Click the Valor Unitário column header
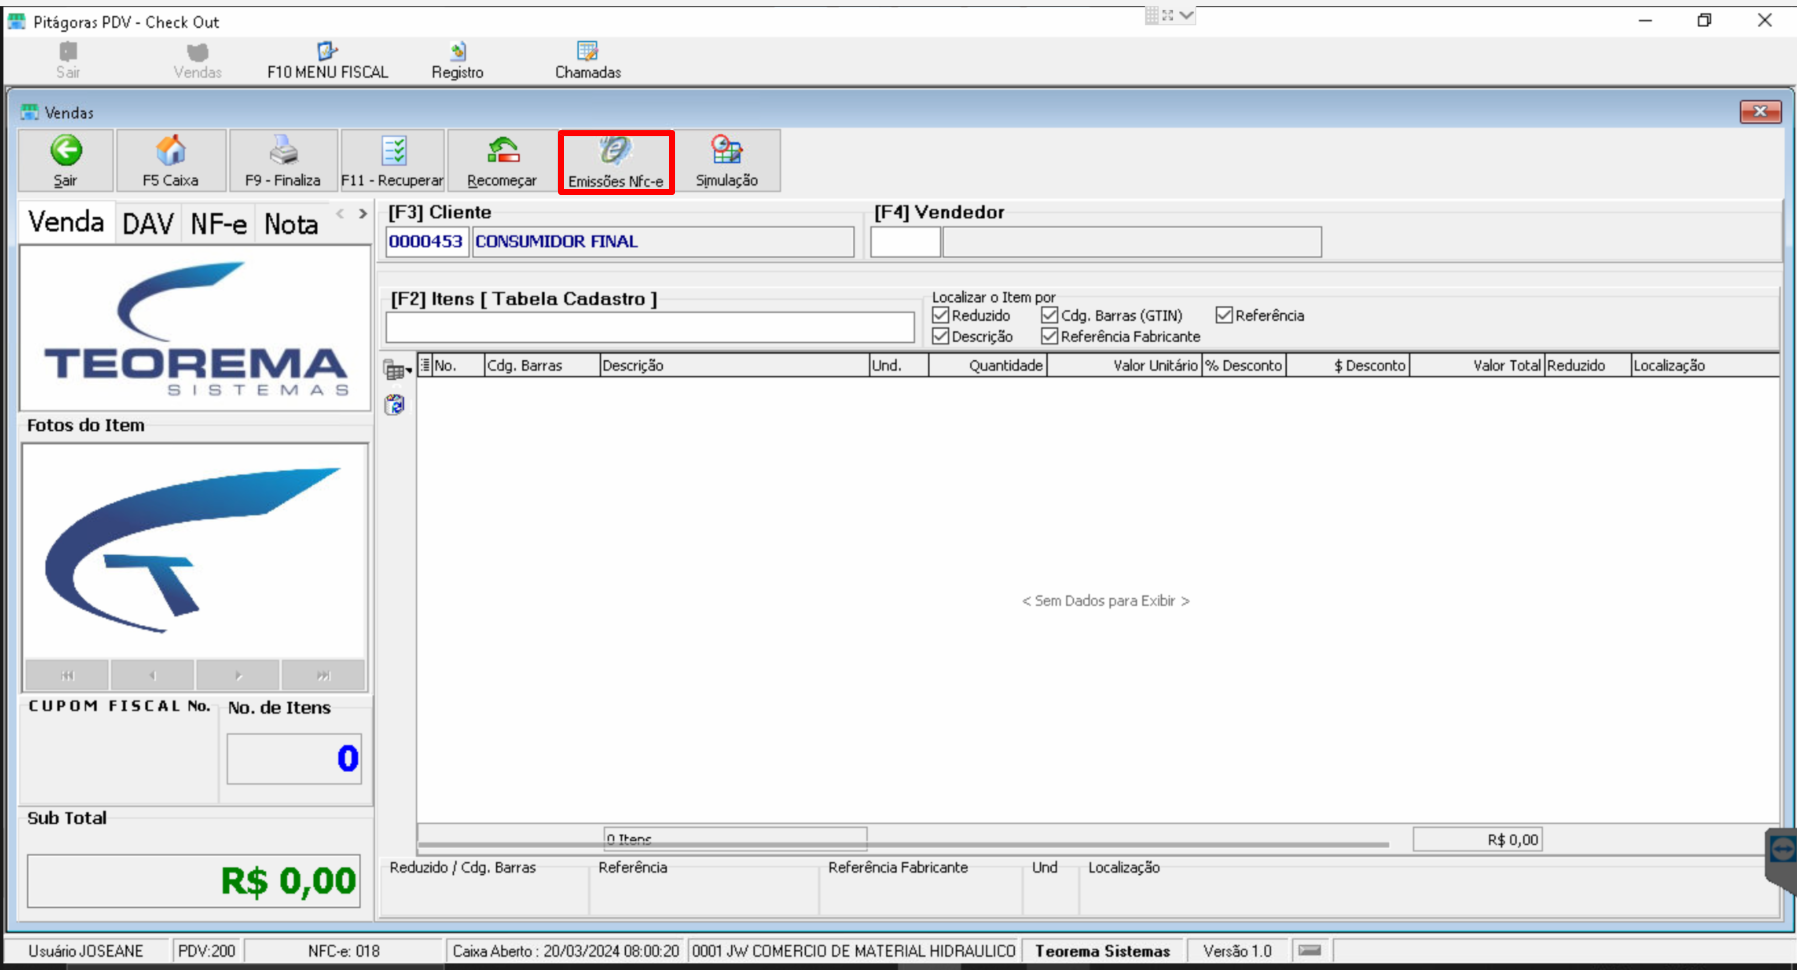The height and width of the screenshot is (970, 1797). 1124,365
